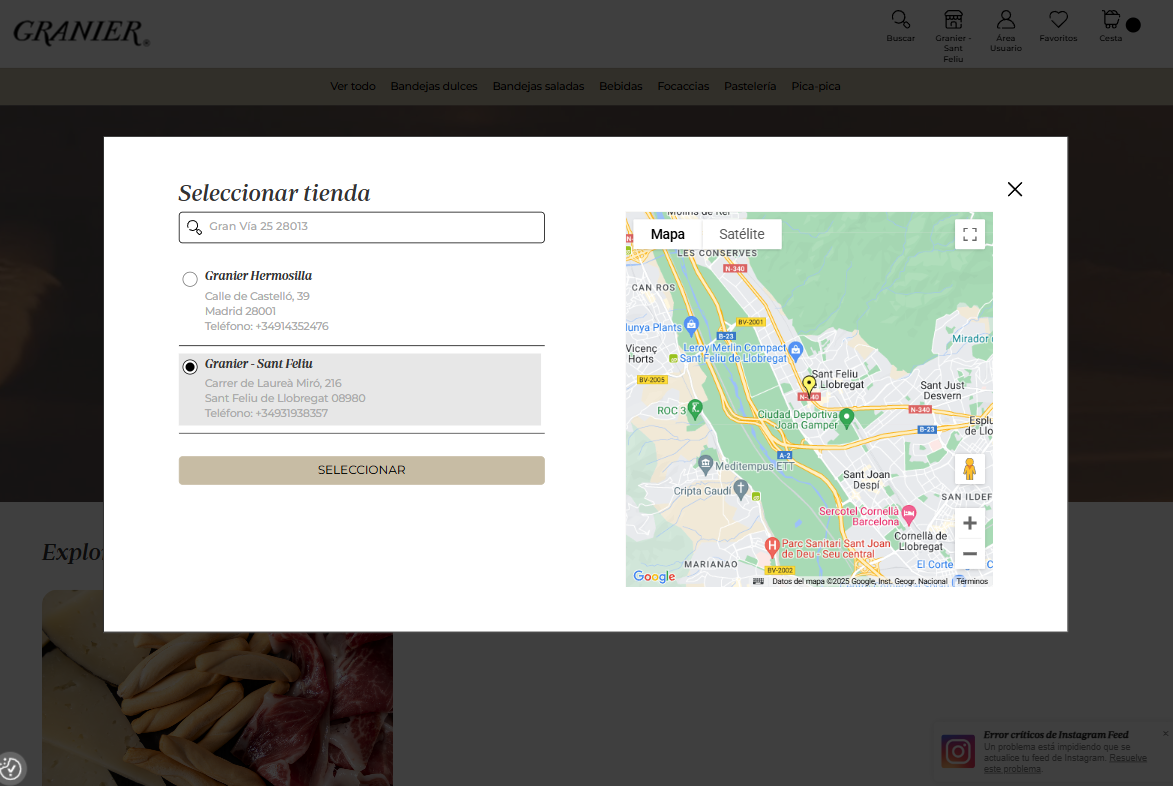Click the Leroy Merlin Compact map marker
Viewport: 1173px width, 786px height.
(796, 349)
